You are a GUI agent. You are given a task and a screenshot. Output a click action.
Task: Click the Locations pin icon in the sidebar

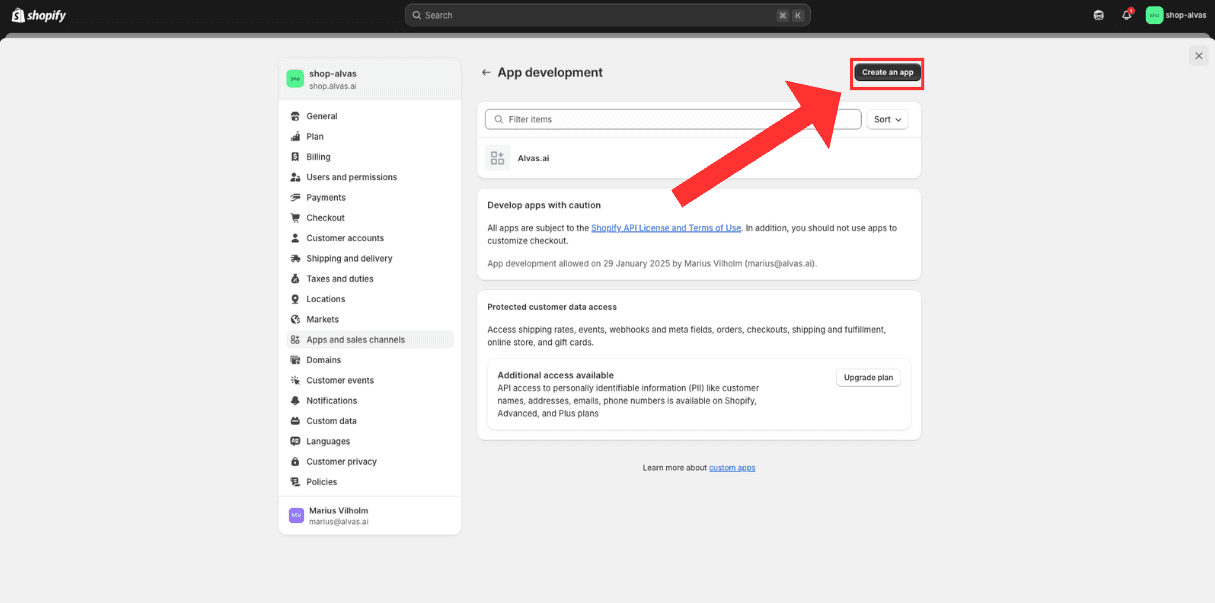coord(295,299)
